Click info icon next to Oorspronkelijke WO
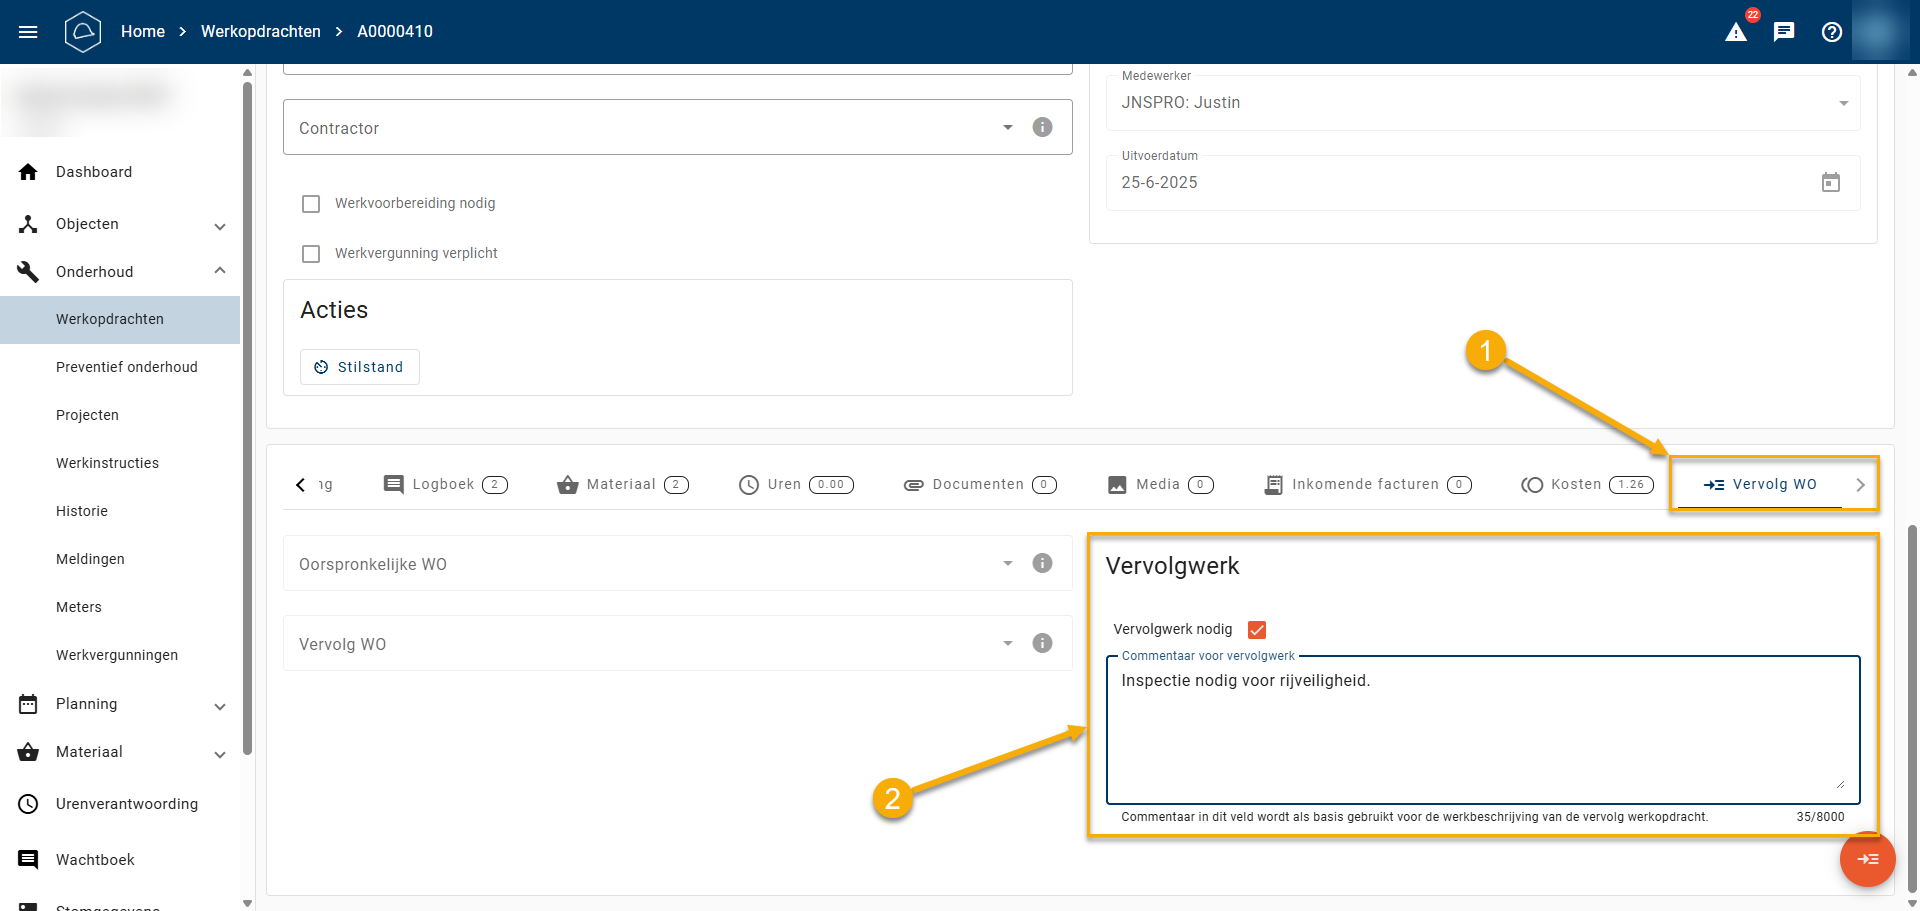Screen dimensions: 1920x911 tap(1042, 563)
